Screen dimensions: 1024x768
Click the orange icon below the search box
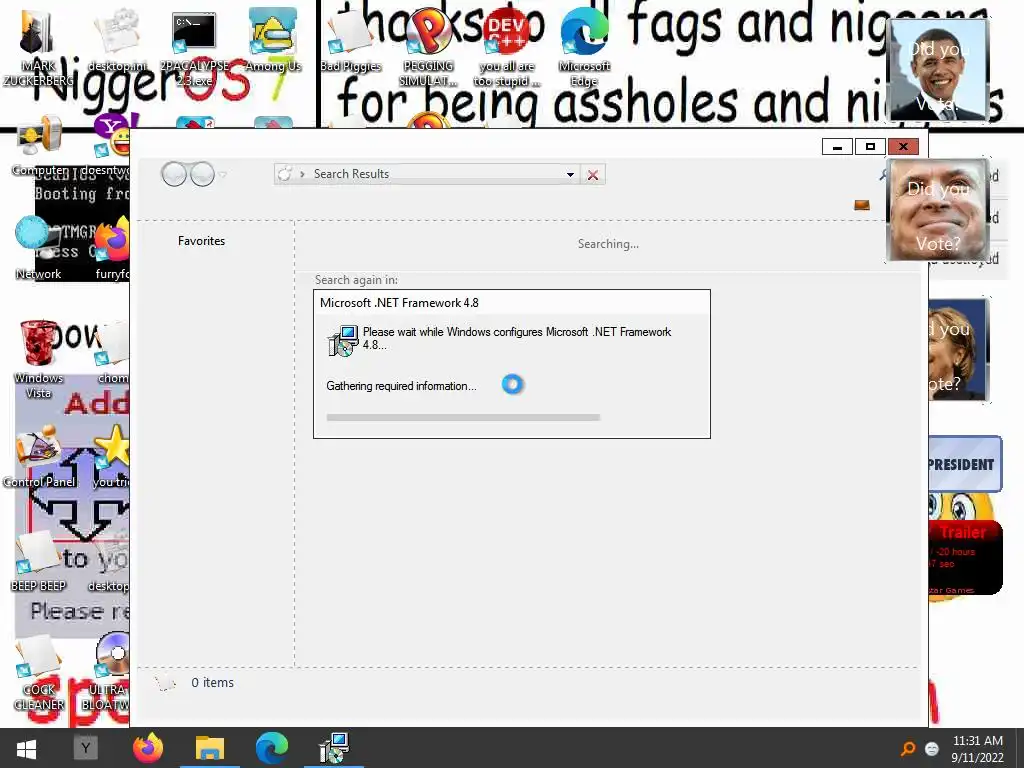[861, 205]
